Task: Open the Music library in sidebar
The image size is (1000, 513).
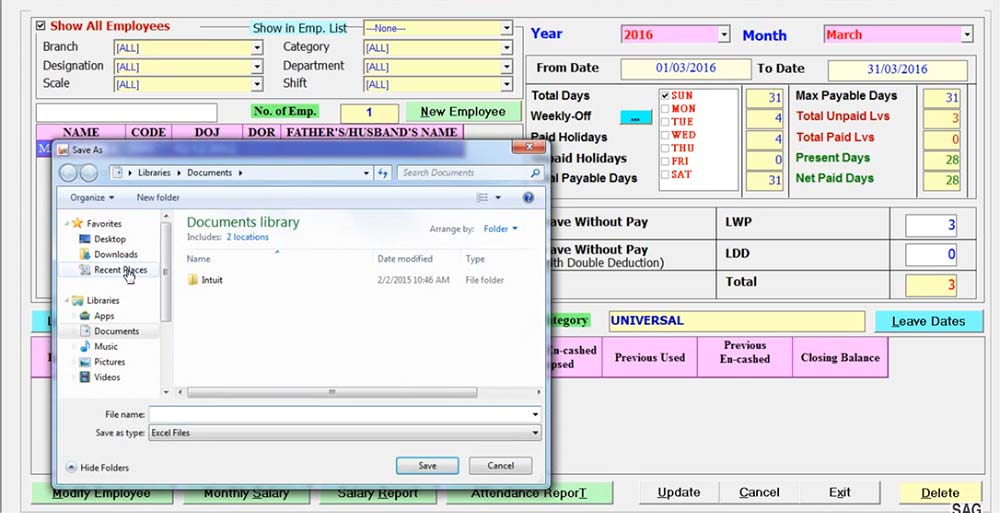Action: (106, 346)
